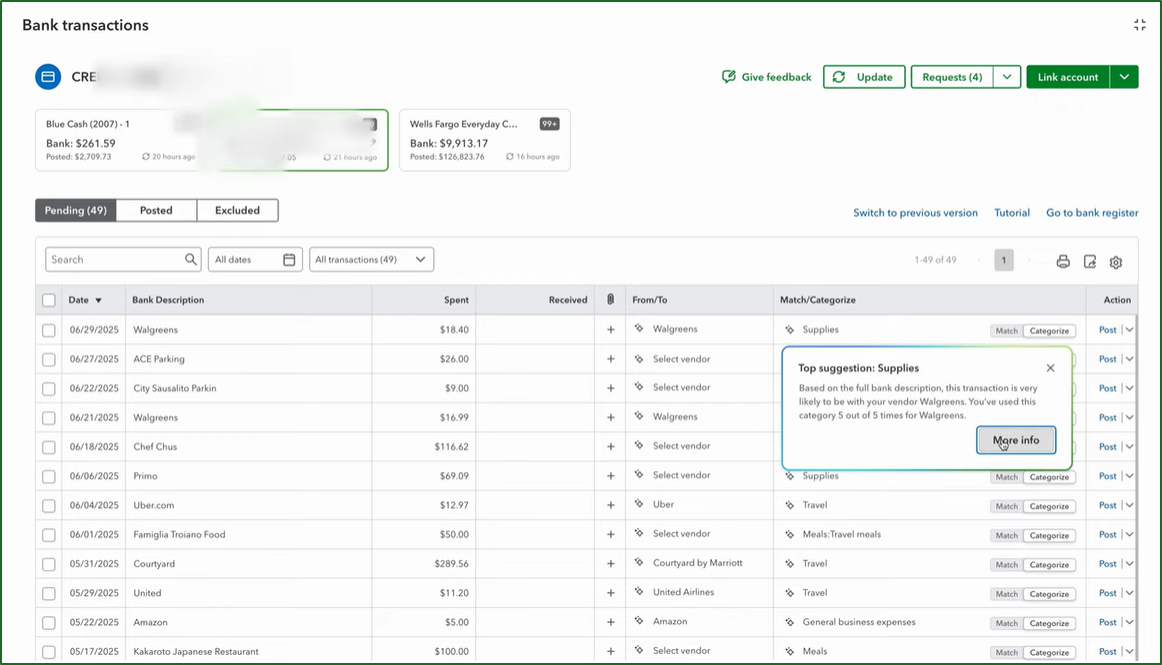Check the Uber.com row checkbox

point(49,506)
